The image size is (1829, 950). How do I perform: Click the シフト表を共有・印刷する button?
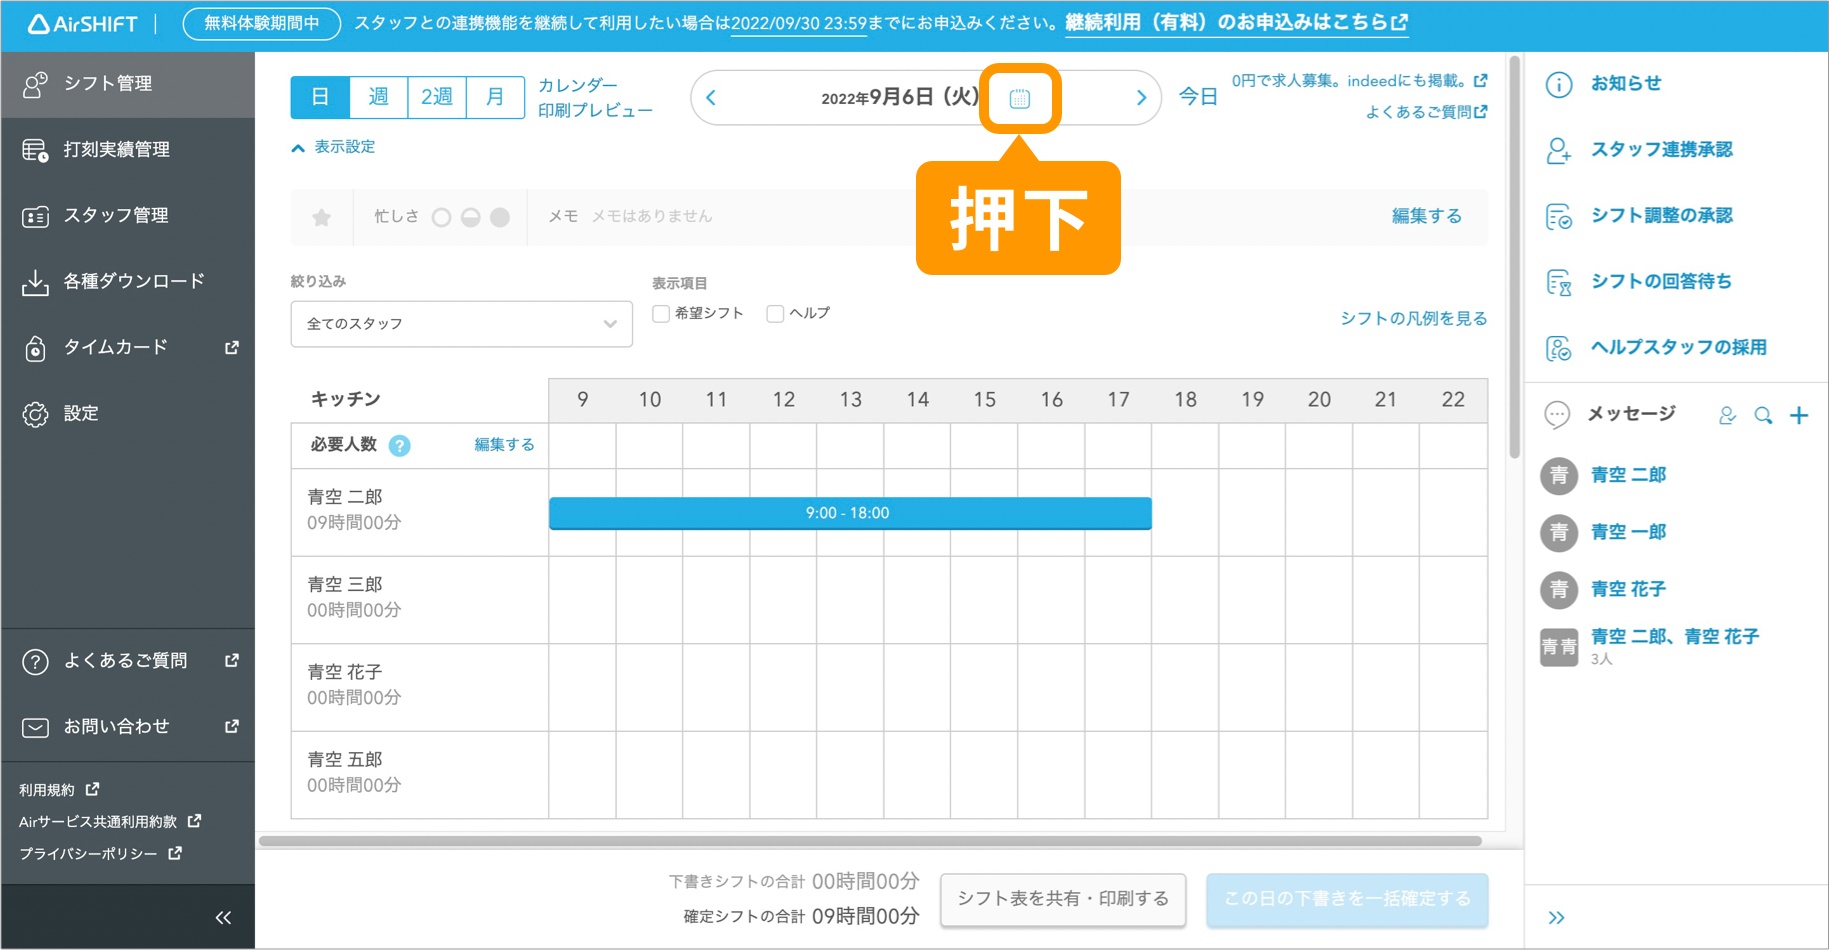pos(1062,899)
